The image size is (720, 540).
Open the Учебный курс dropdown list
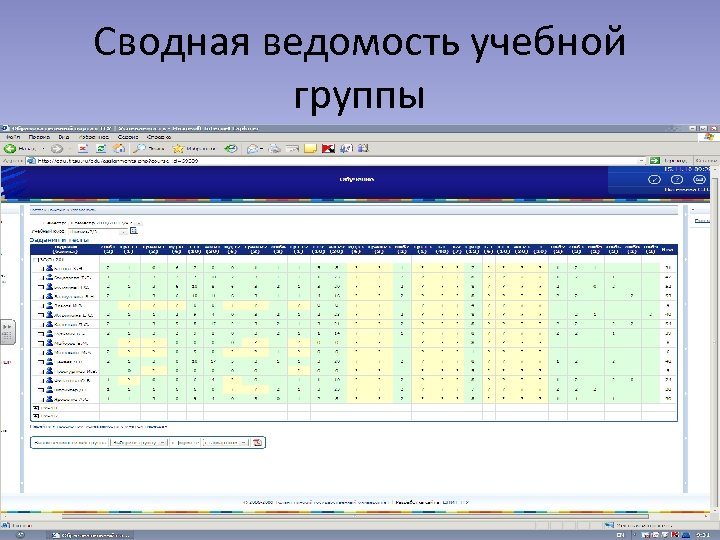tap(98, 231)
